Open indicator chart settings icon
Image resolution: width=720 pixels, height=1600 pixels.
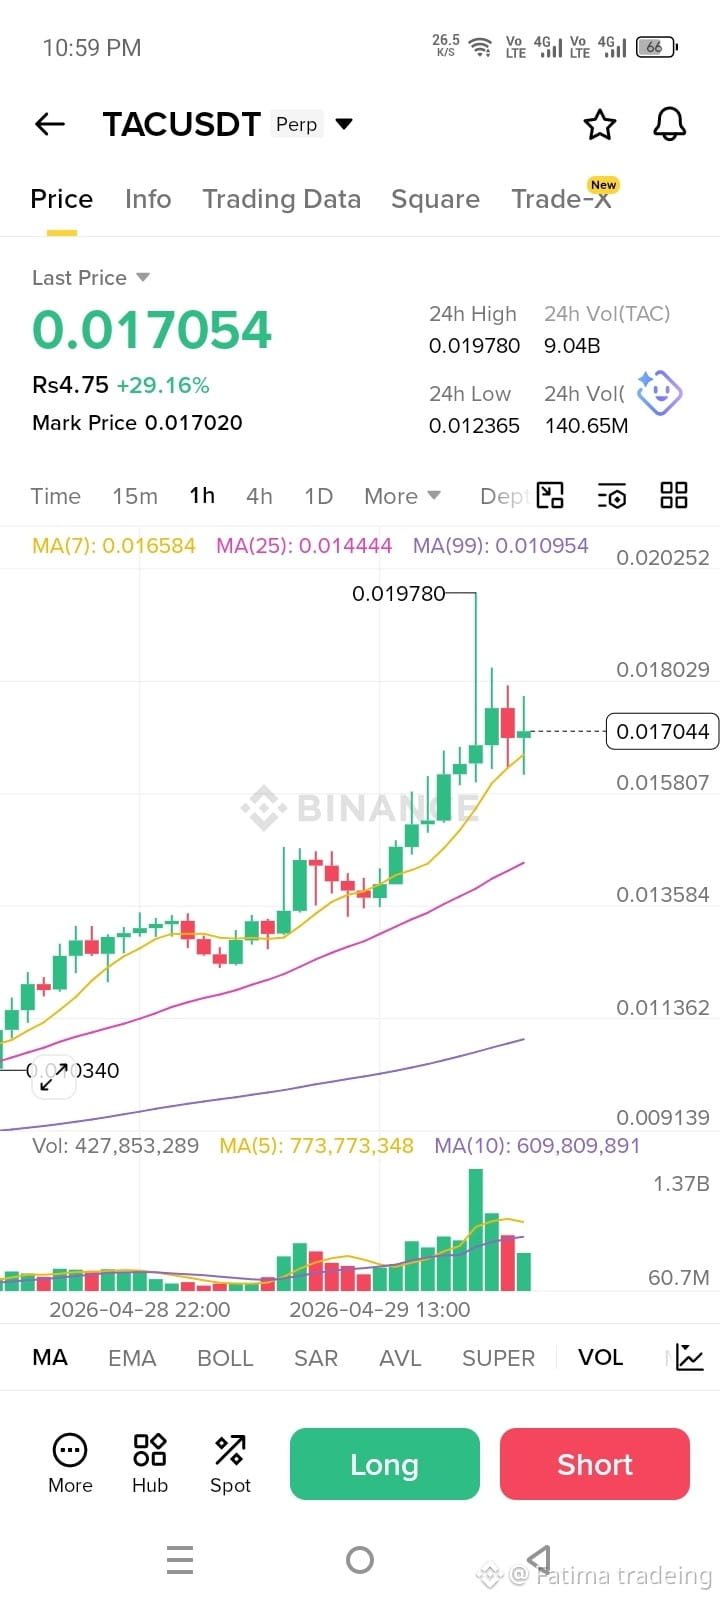coord(690,1357)
